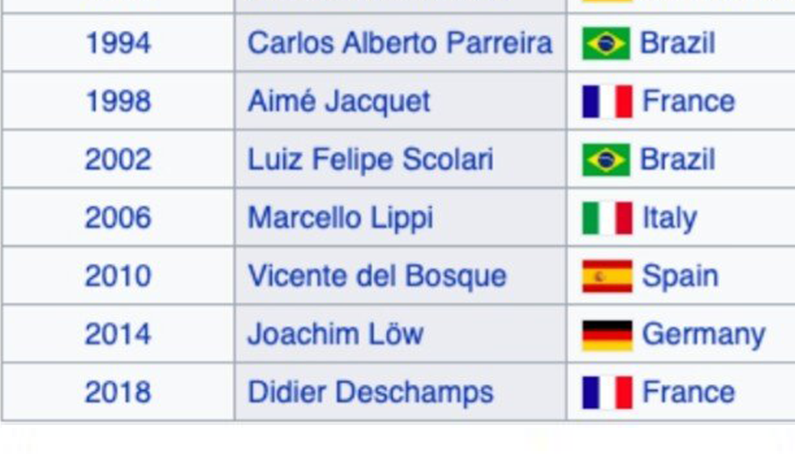Image resolution: width=795 pixels, height=454 pixels.
Task: Open the Aimé Jacquet link
Action: (339, 101)
